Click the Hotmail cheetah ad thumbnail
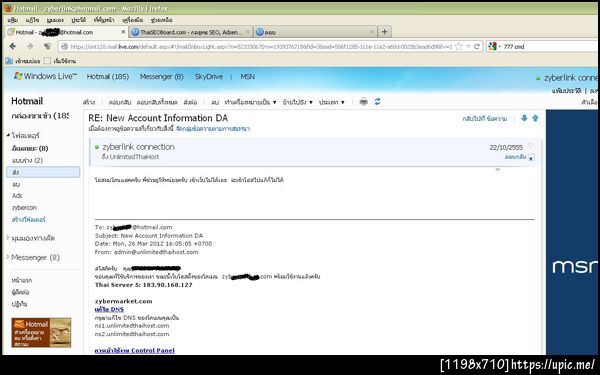This screenshot has width=600, height=375. [41, 333]
